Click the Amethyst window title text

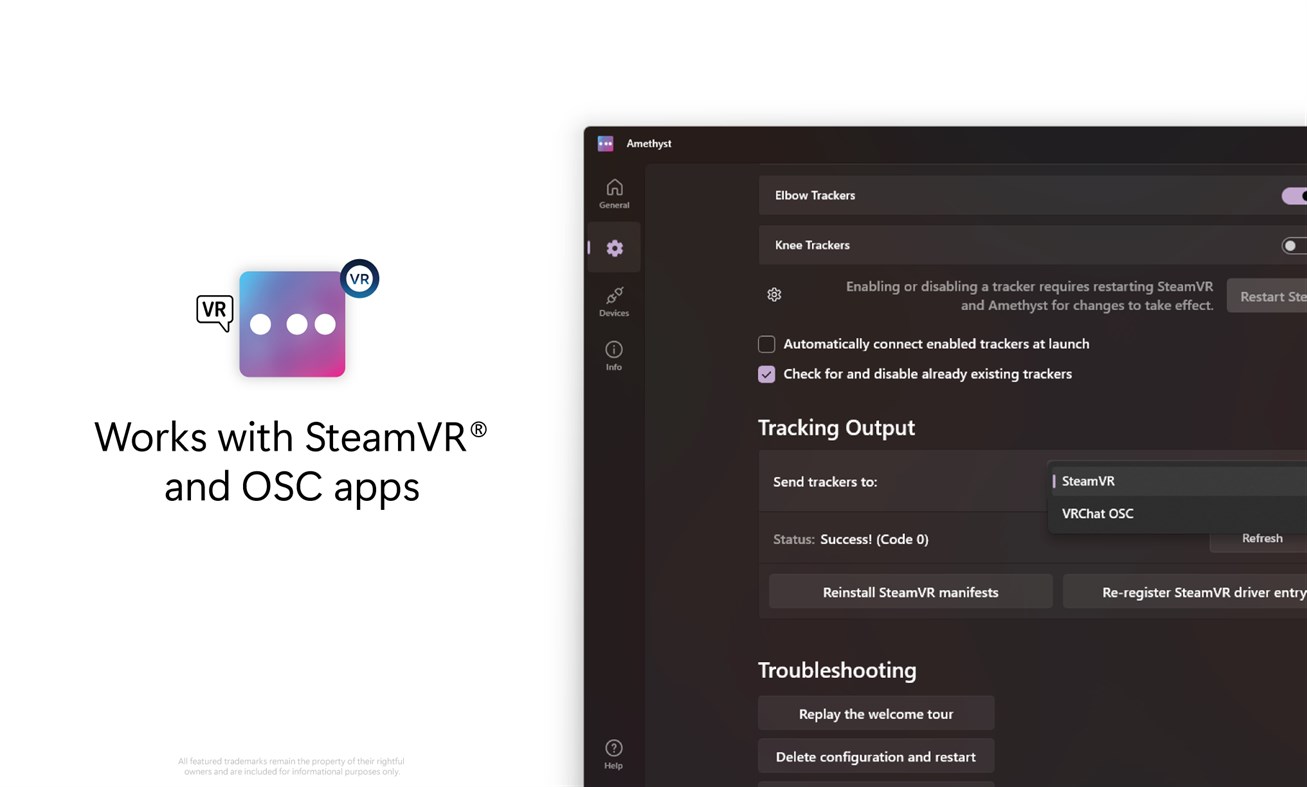[x=649, y=143]
